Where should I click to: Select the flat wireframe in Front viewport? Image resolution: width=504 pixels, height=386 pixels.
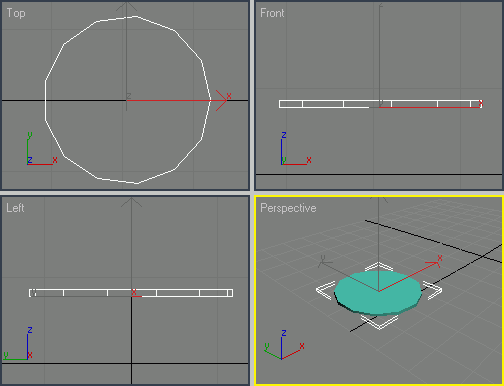point(381,104)
